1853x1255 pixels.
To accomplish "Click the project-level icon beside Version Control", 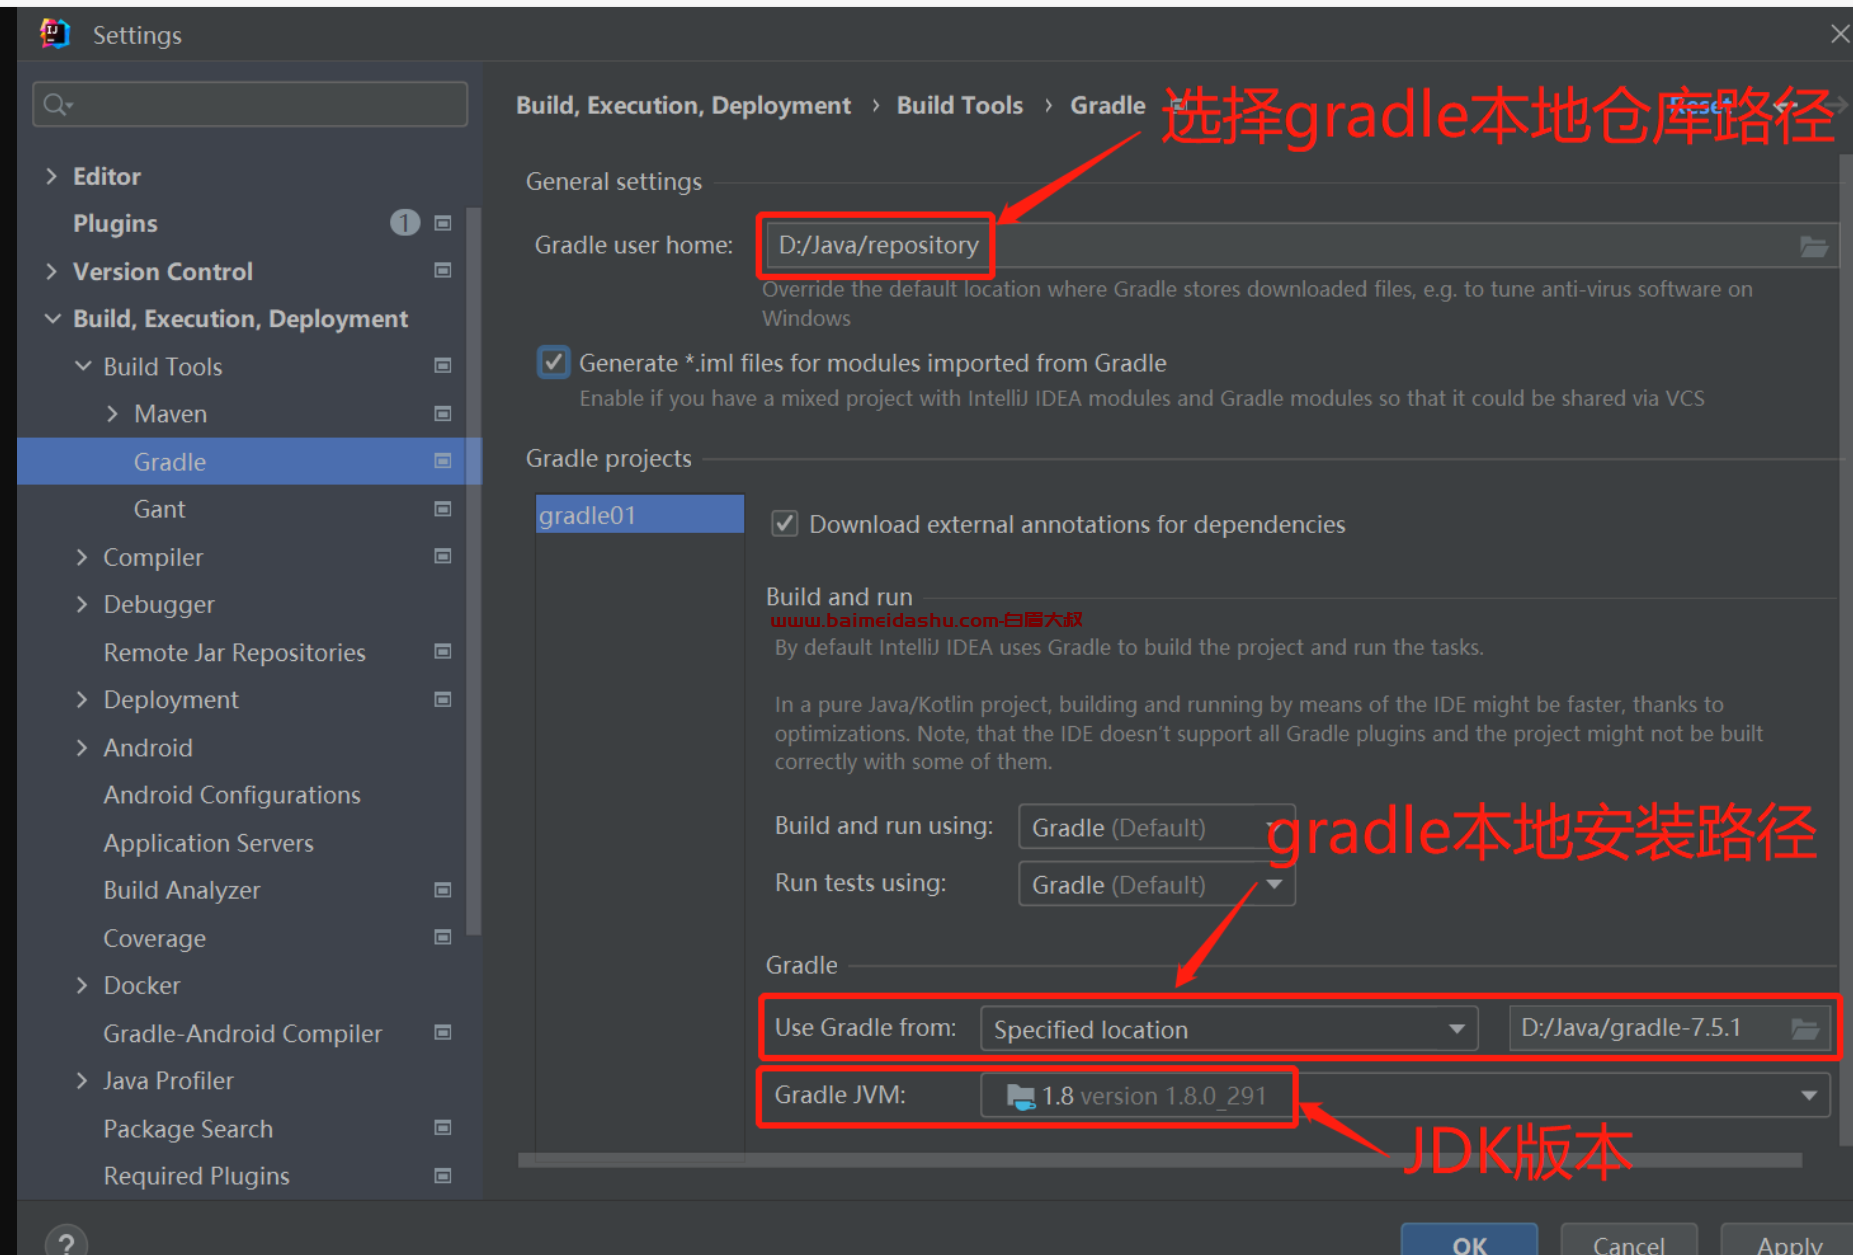I will point(443,270).
